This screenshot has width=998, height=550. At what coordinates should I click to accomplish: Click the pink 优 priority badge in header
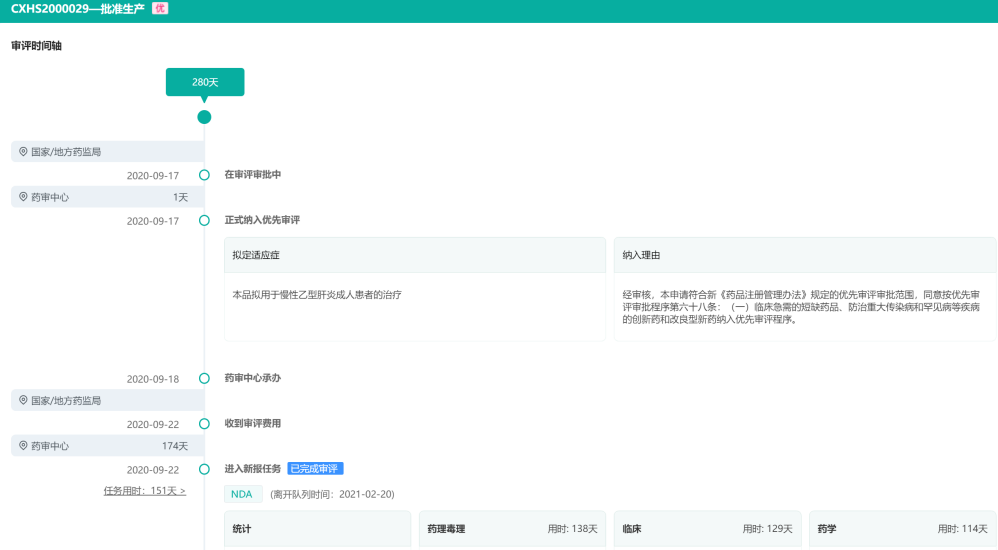(160, 8)
